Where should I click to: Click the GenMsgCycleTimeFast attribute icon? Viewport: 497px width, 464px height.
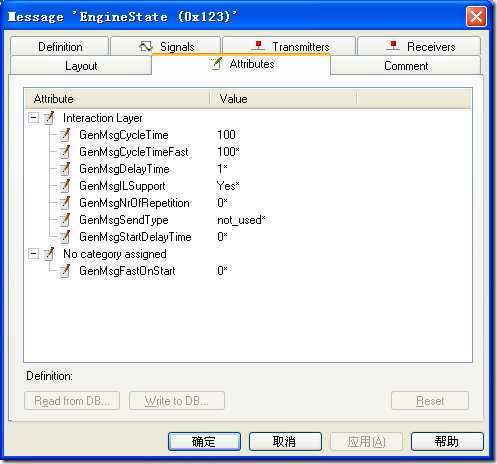tap(65, 152)
